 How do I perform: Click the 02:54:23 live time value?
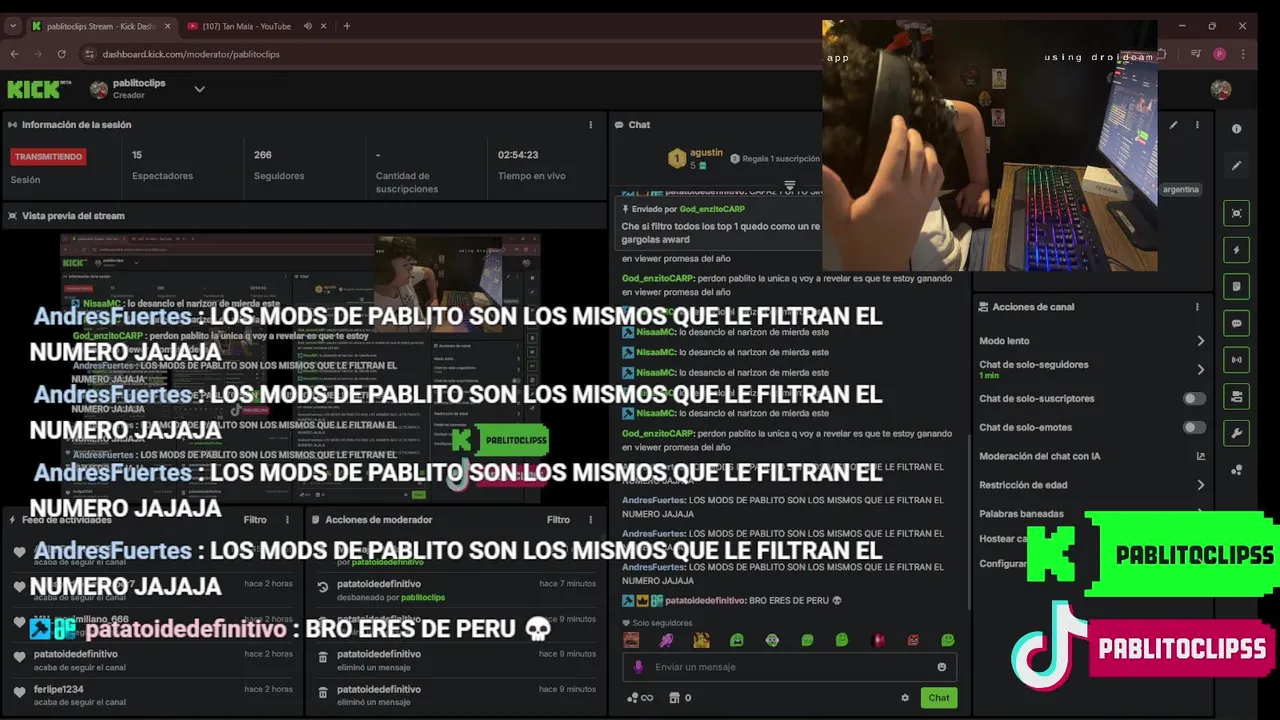pyautogui.click(x=518, y=155)
